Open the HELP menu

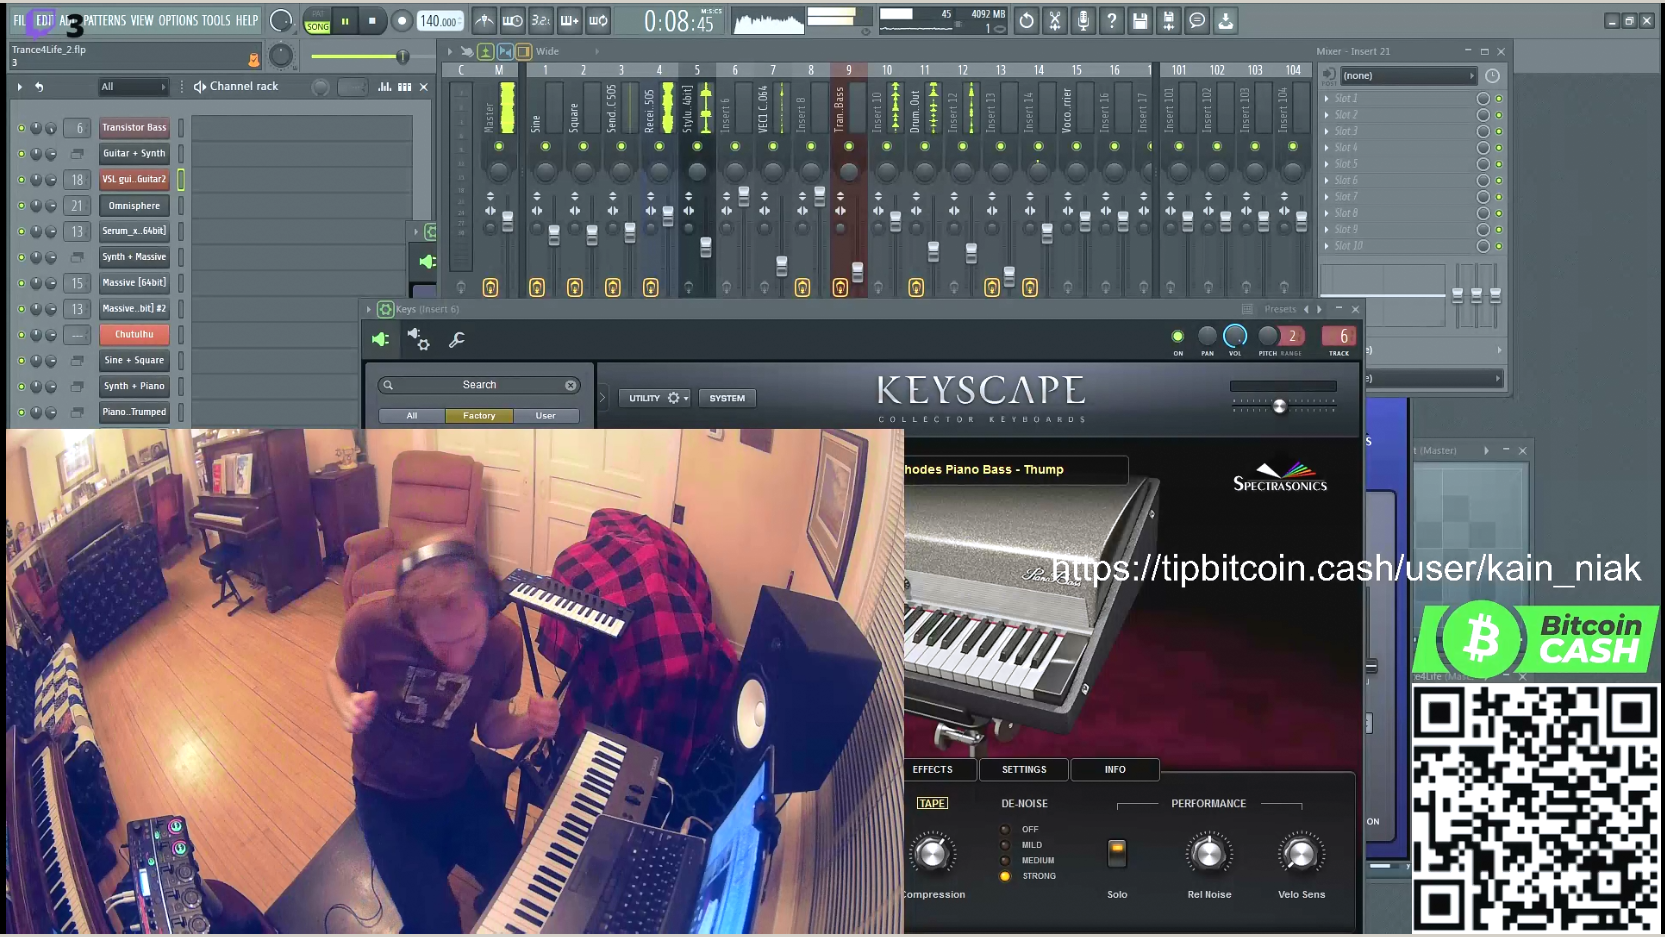coord(247,20)
